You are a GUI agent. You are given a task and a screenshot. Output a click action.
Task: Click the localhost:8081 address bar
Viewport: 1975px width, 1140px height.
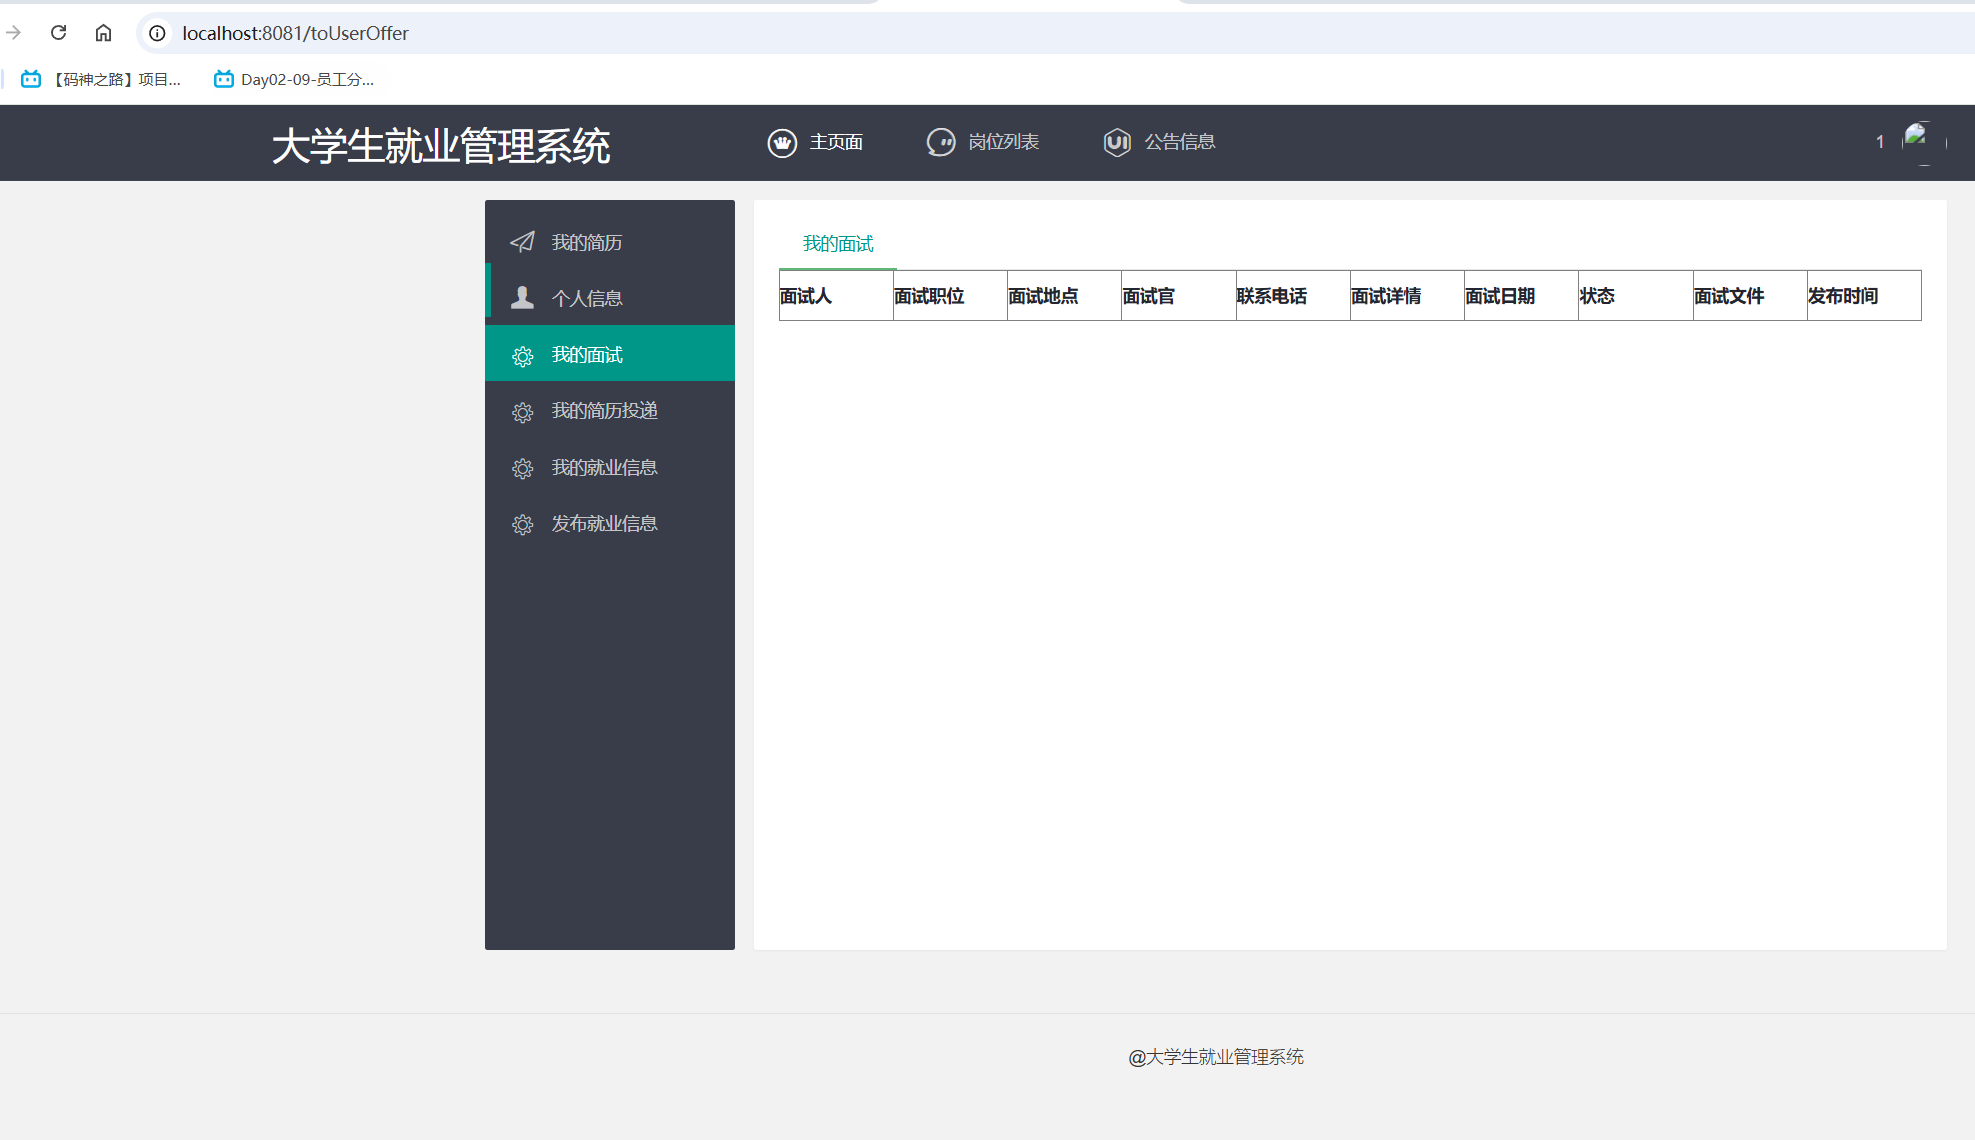tap(295, 33)
